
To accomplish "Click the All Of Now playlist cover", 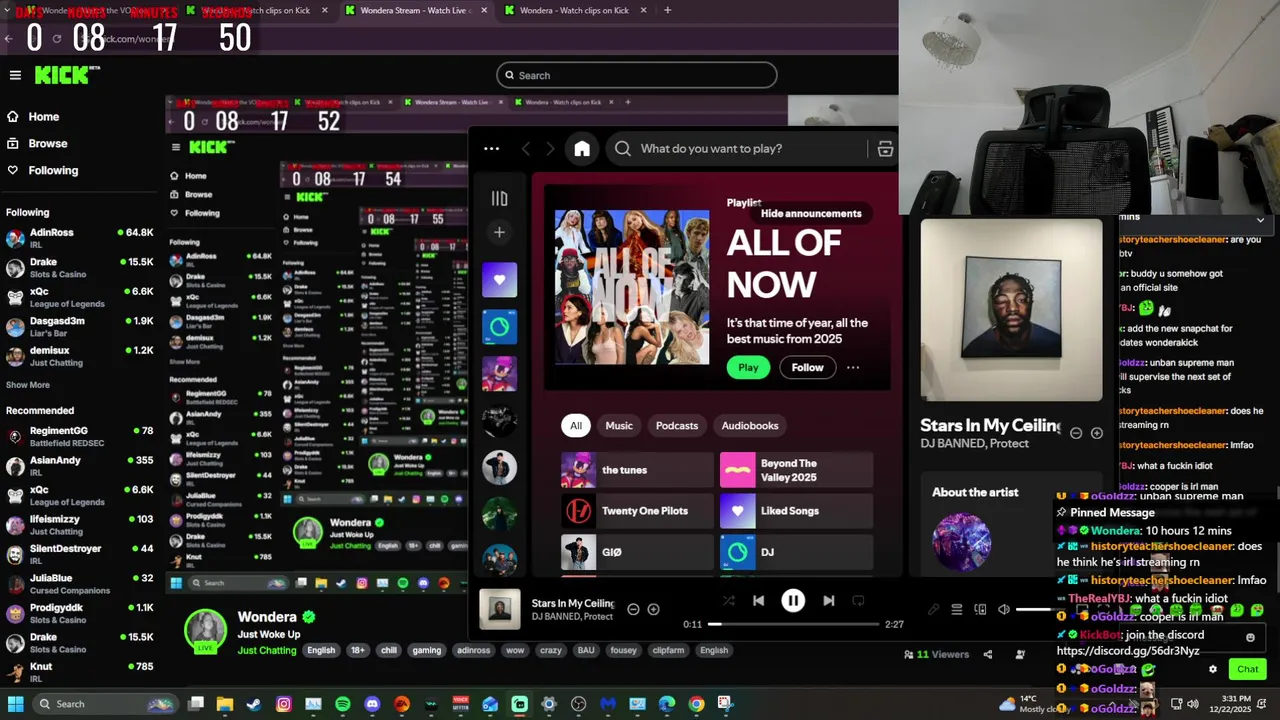I will pos(632,287).
